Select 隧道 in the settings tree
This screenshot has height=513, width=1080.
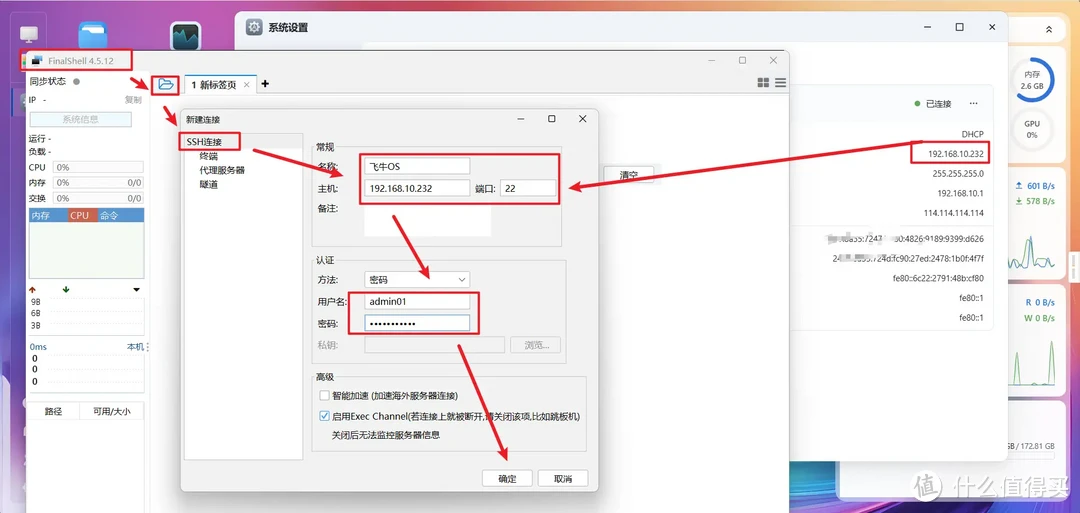tap(209, 185)
